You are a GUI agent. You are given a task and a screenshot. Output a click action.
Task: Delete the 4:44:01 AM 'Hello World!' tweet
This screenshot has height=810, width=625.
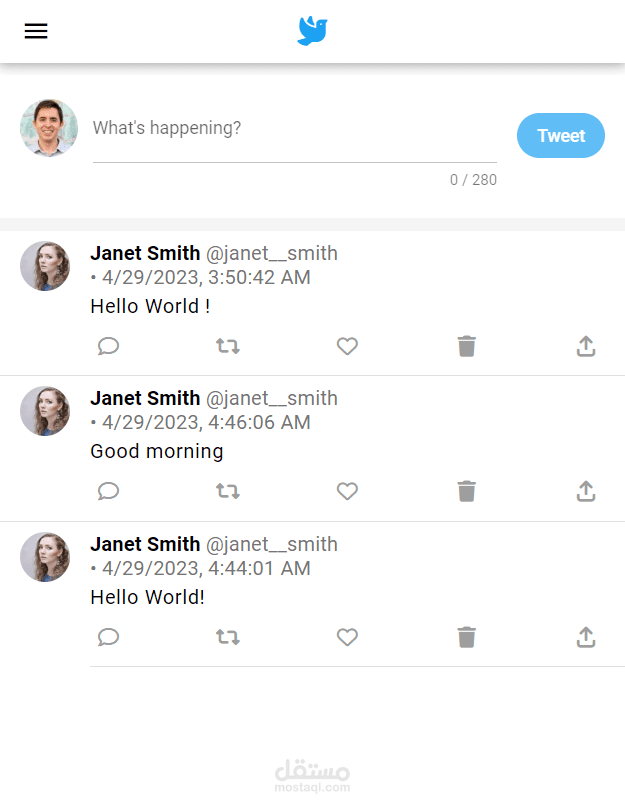[x=466, y=637]
